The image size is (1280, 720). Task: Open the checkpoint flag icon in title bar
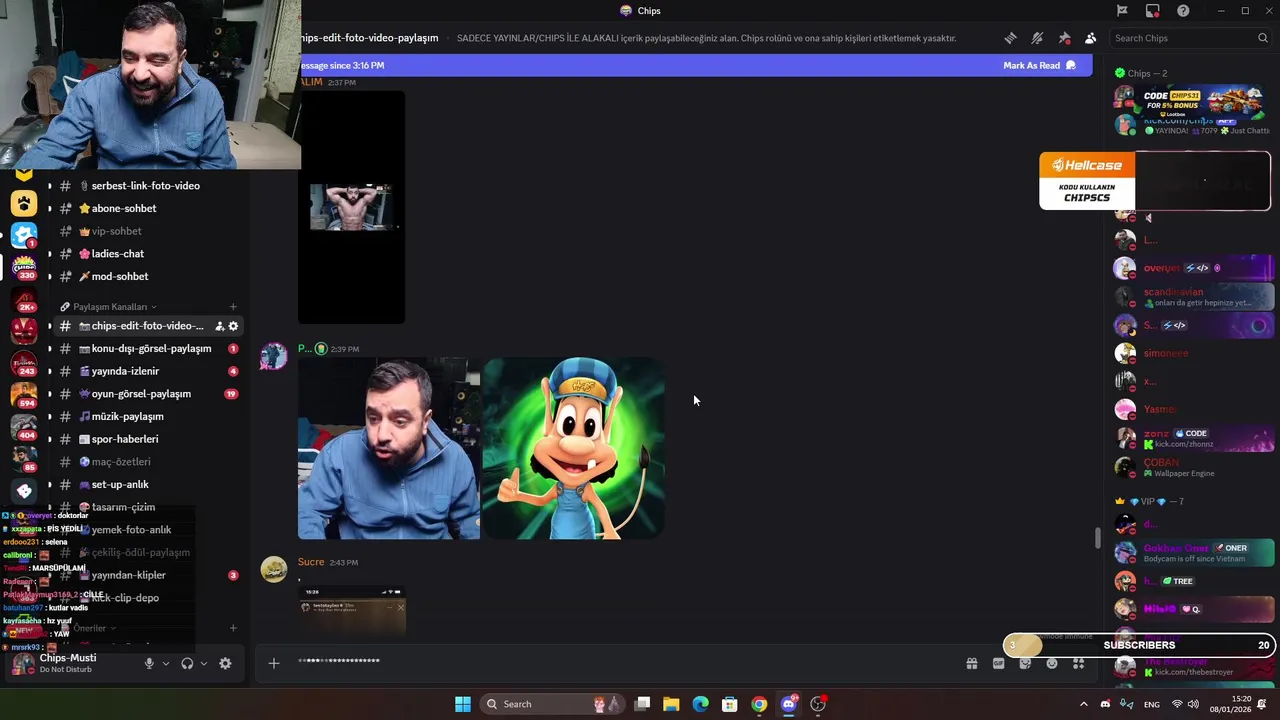(1122, 11)
